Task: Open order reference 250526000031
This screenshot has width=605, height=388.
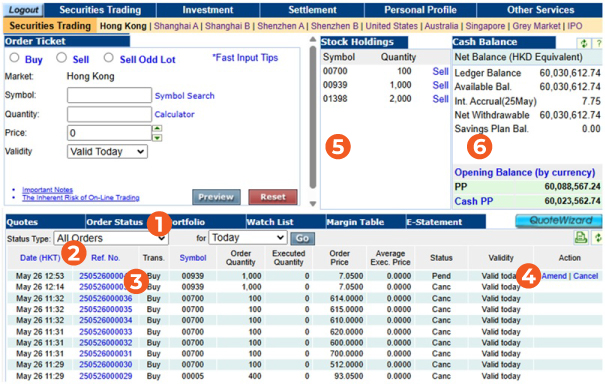Action: 106,354
